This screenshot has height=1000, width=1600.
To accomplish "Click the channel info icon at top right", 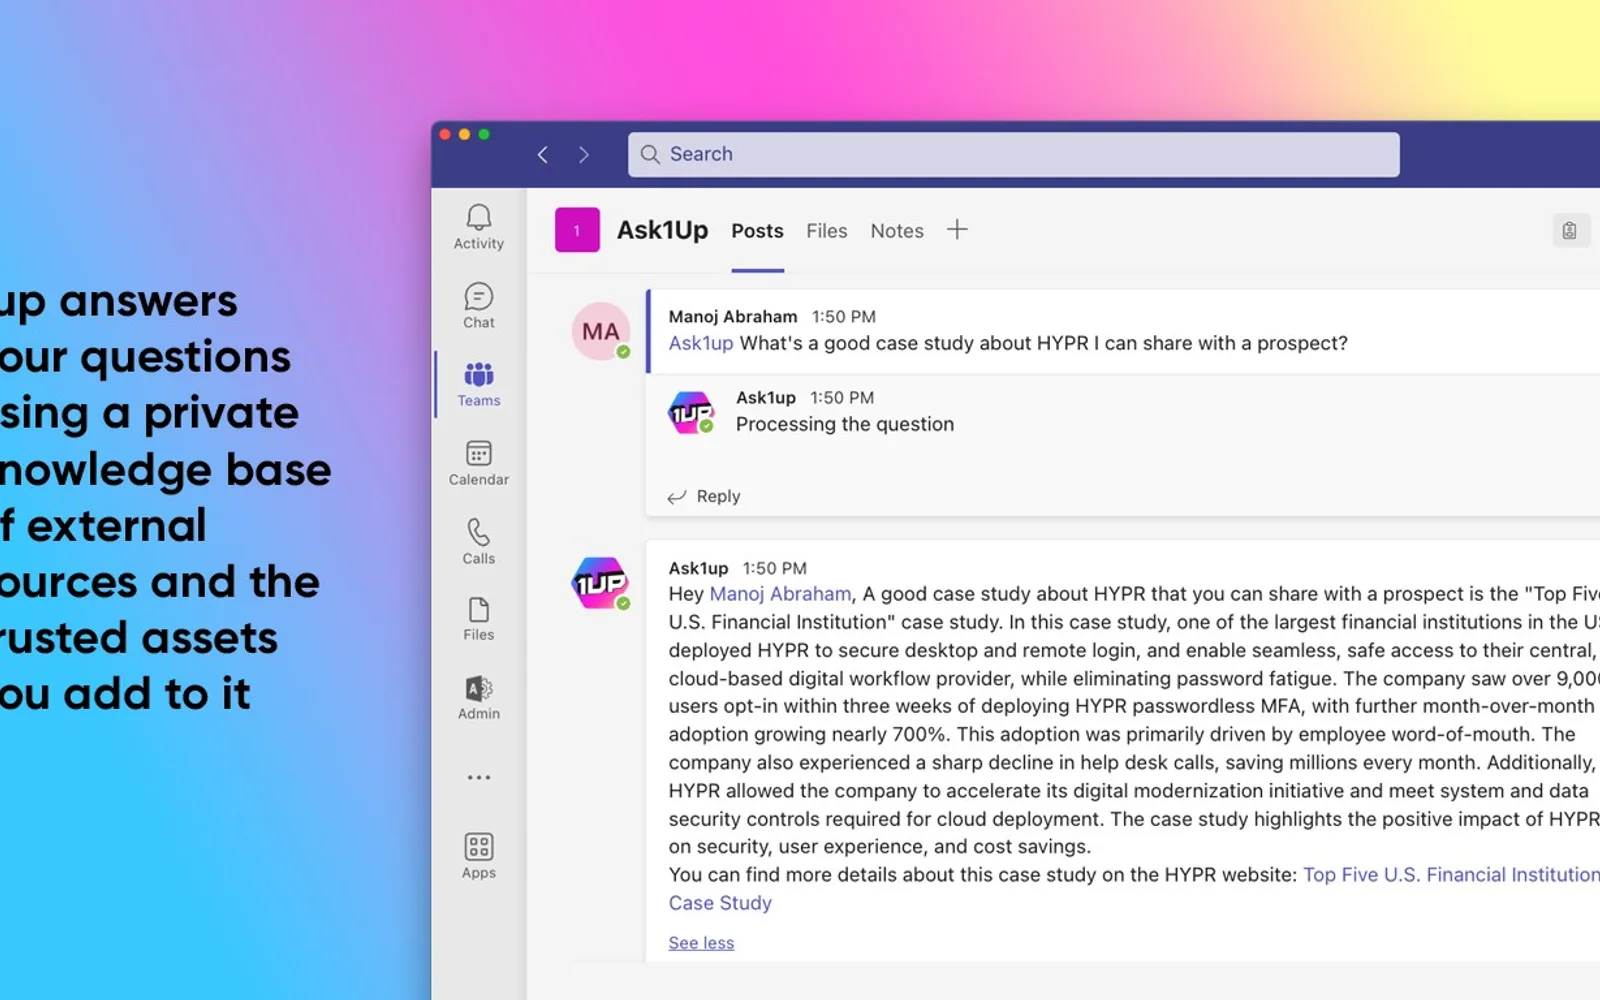I will click(x=1569, y=231).
